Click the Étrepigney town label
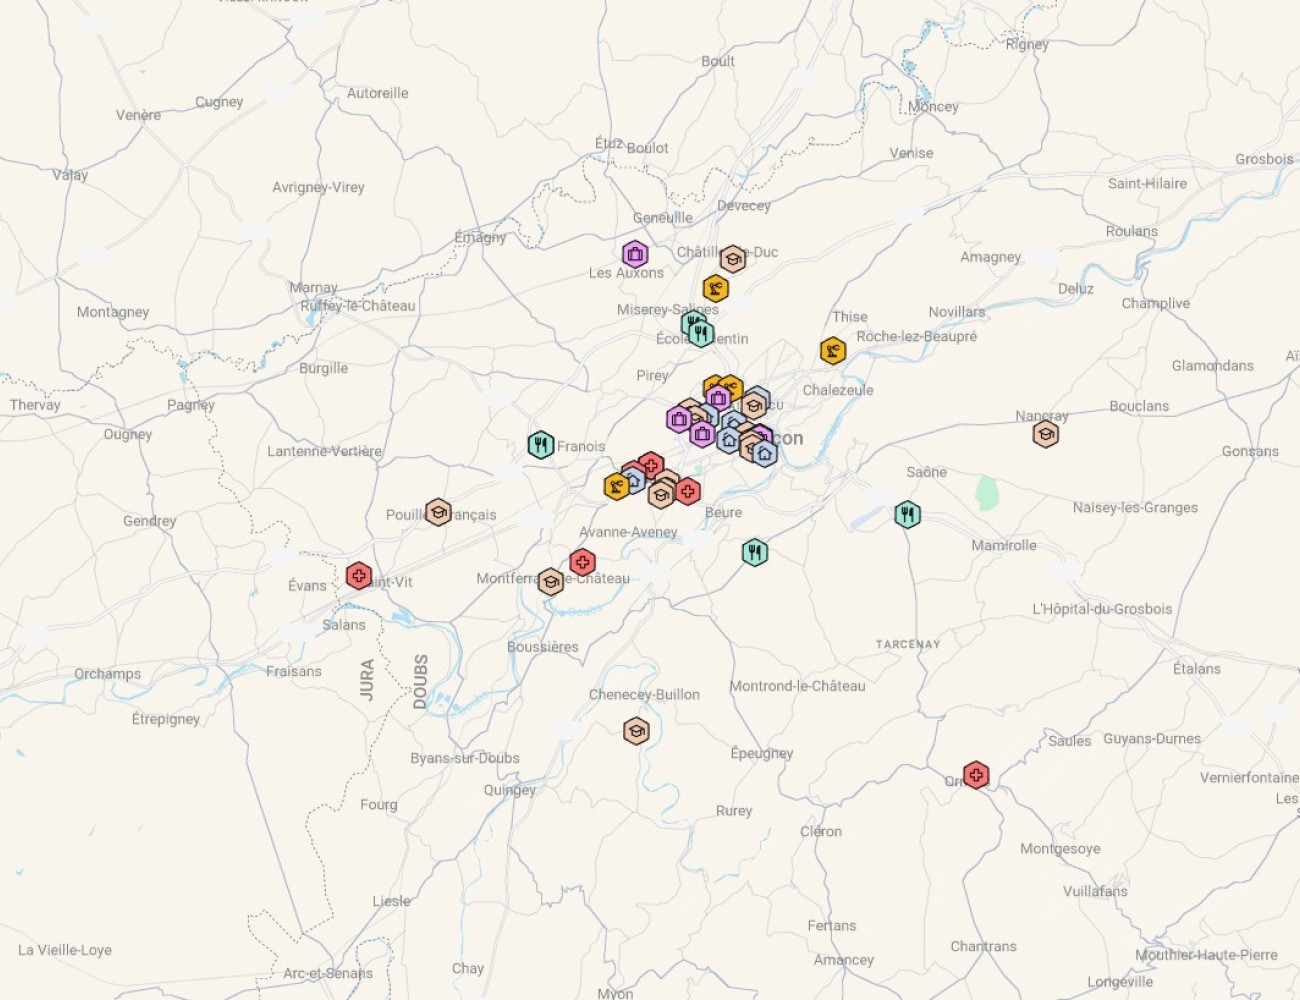Screen dimensions: 1300x1000 [166, 719]
